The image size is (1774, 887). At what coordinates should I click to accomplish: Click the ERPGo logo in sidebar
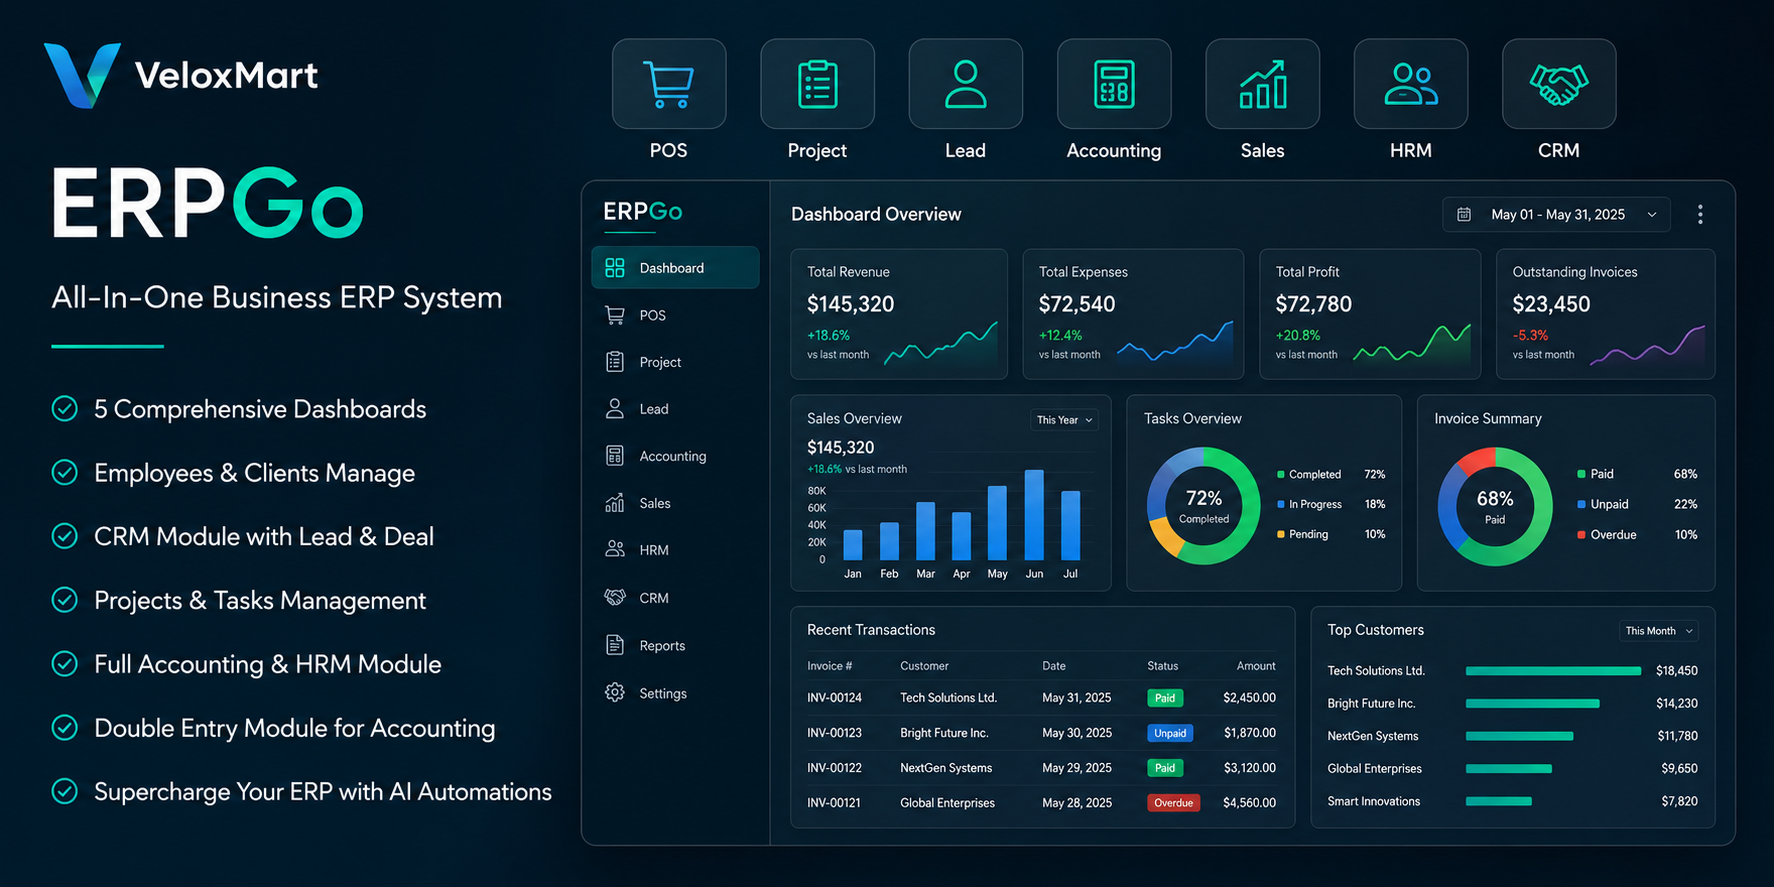(x=643, y=212)
